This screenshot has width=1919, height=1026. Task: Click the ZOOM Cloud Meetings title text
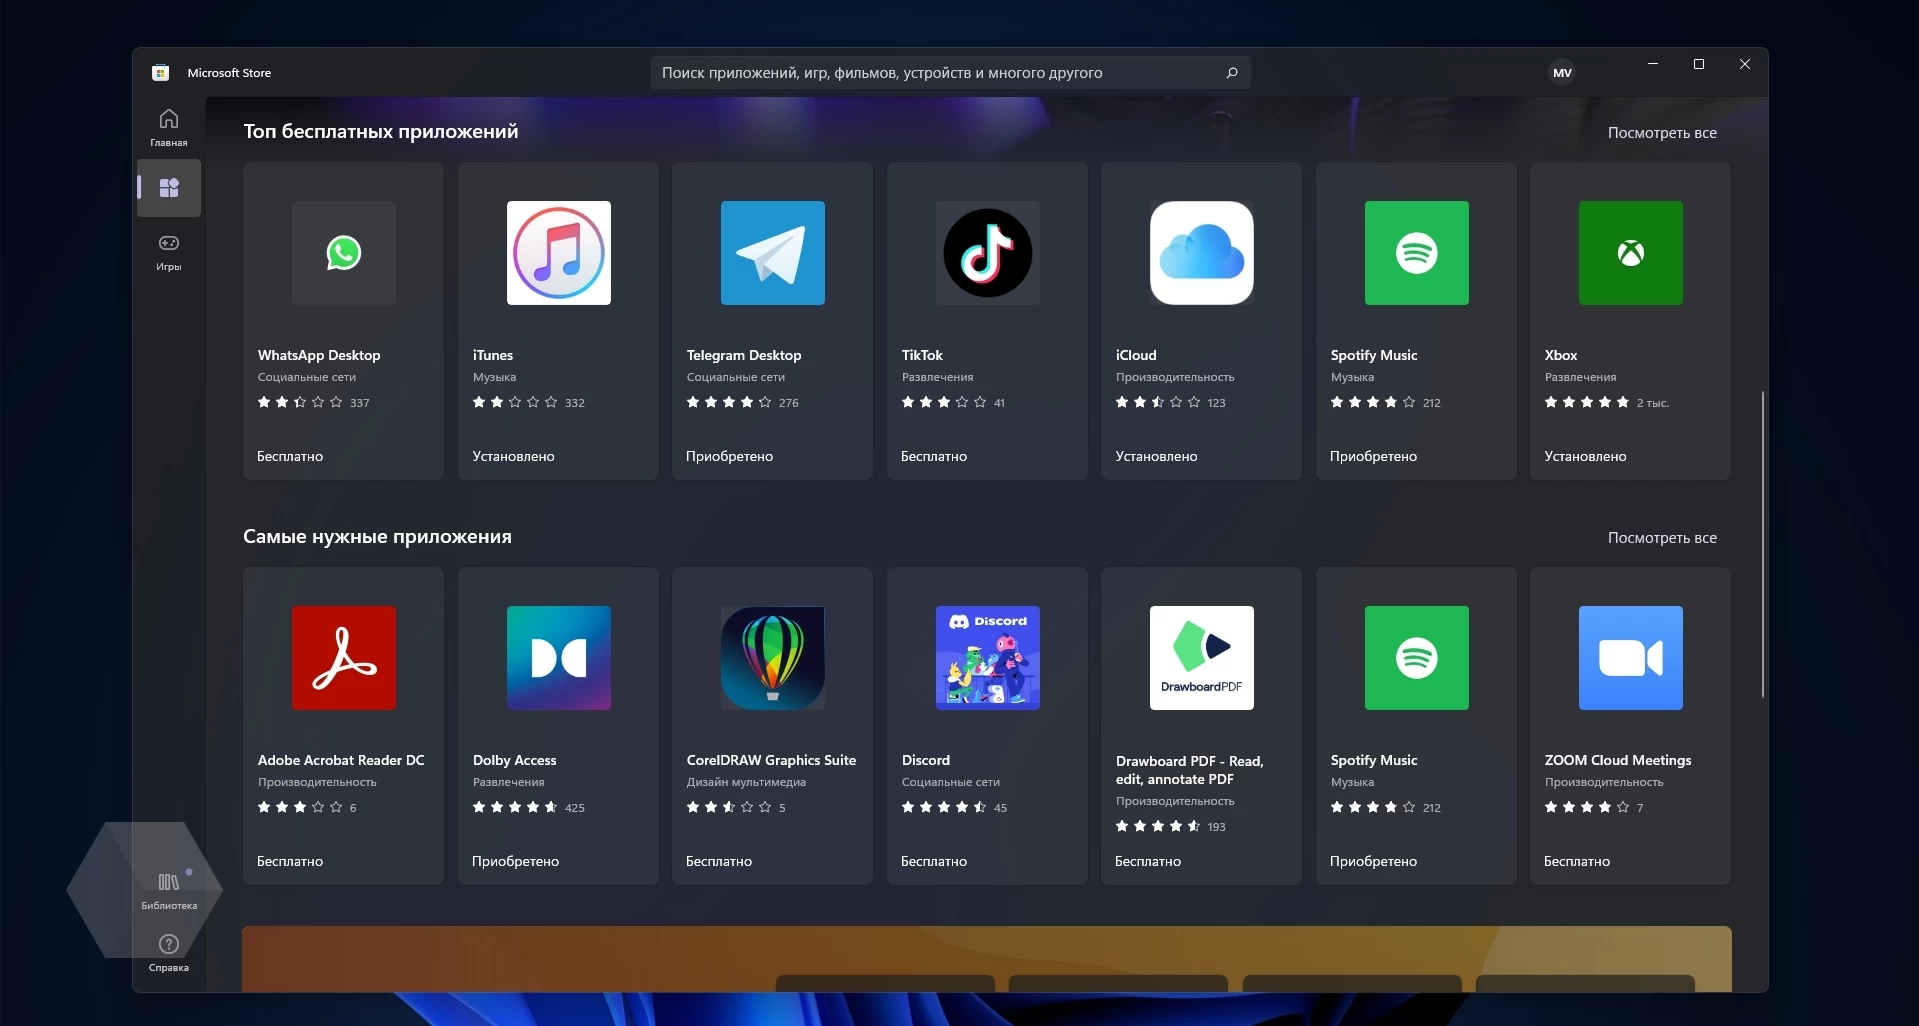(1618, 760)
